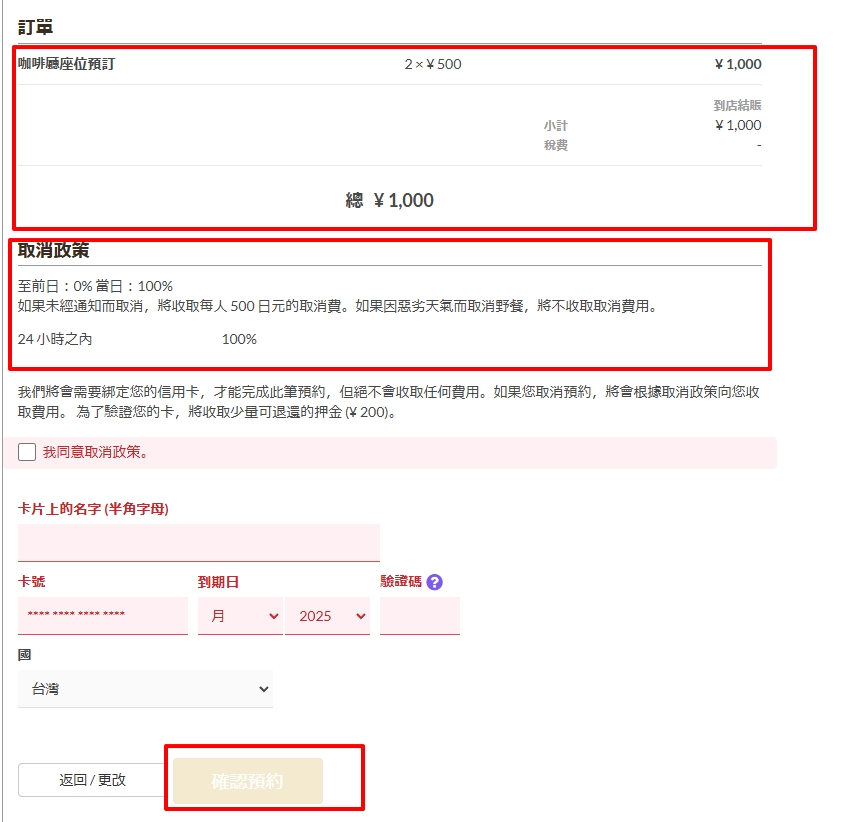Click the 到店結賬 pay-at-store text

737,105
